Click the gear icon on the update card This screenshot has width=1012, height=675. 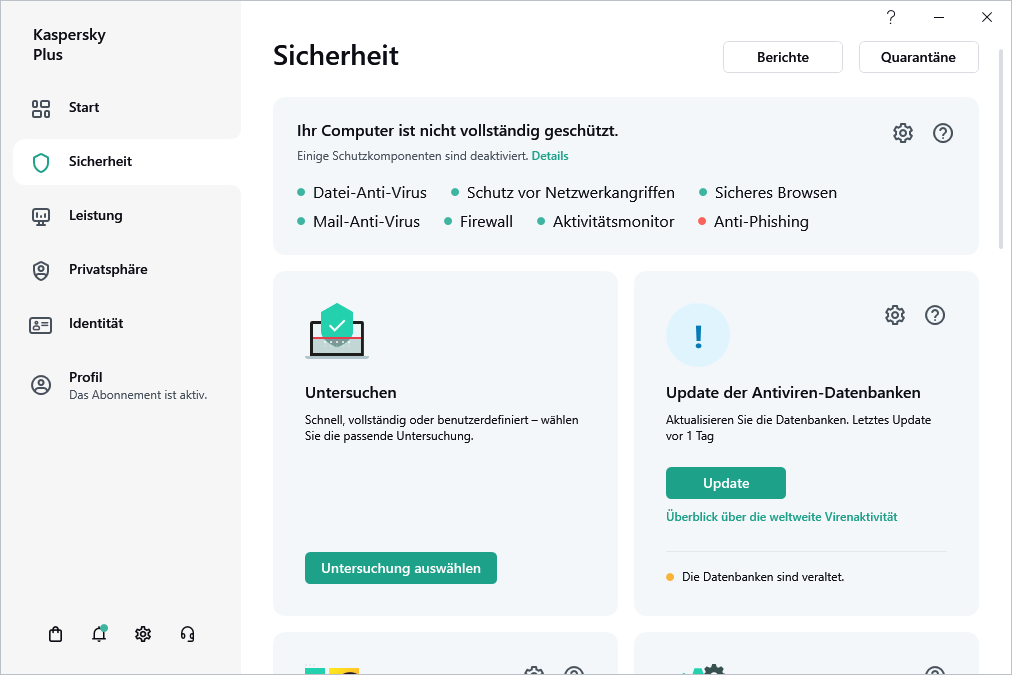coord(895,315)
